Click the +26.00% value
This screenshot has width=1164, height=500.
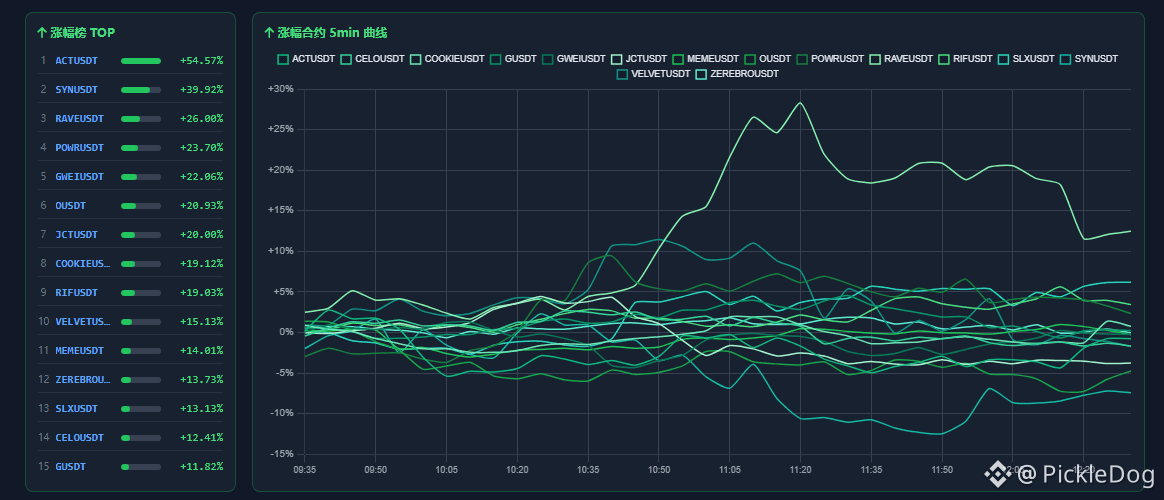(x=201, y=119)
